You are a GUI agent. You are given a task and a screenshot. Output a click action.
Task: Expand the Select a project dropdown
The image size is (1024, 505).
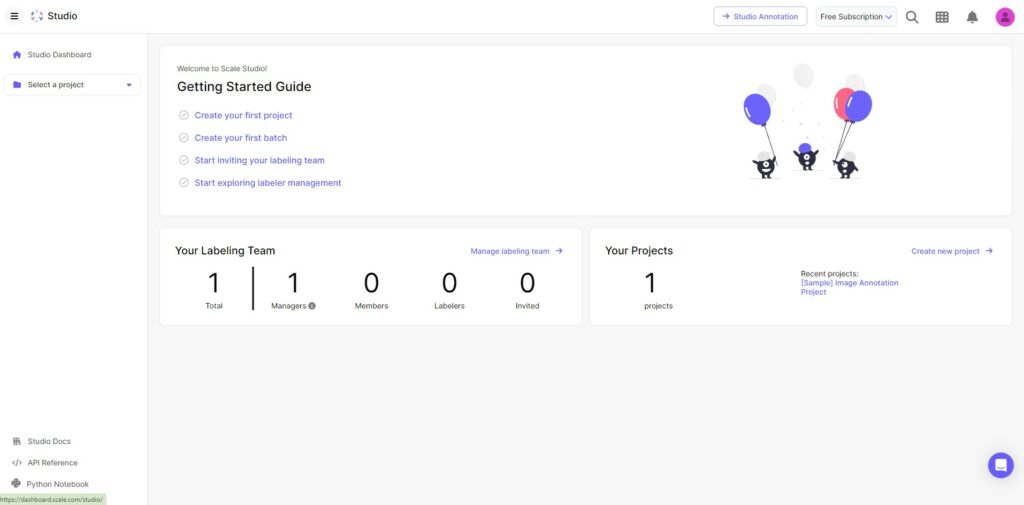72,85
